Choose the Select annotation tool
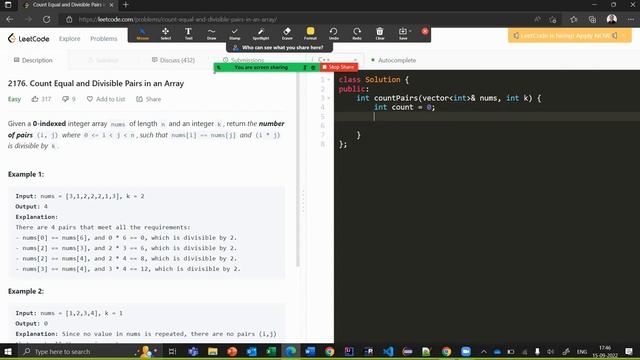 (165, 34)
